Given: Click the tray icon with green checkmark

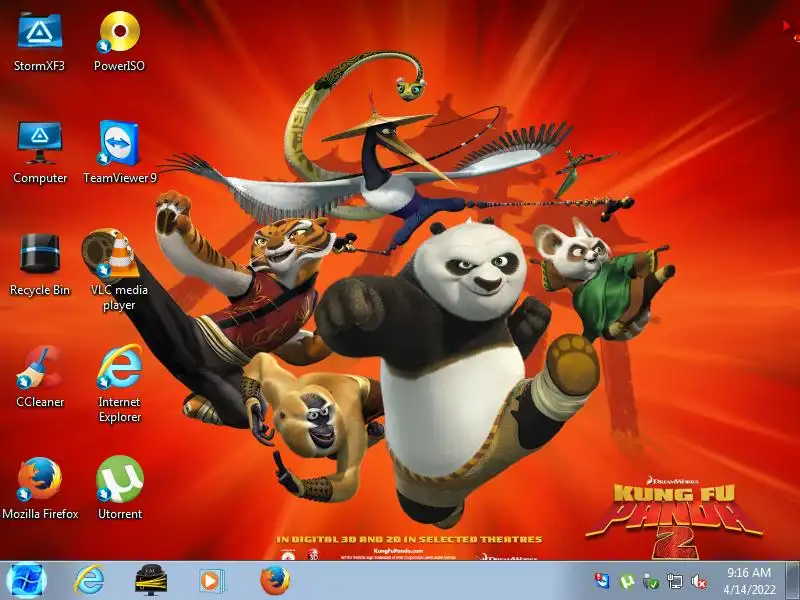Looking at the screenshot, I should 651,581.
